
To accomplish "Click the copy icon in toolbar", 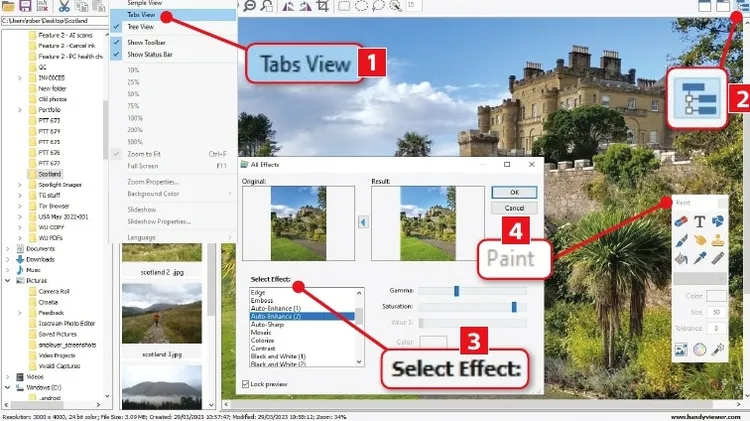I will pyautogui.click(x=81, y=6).
